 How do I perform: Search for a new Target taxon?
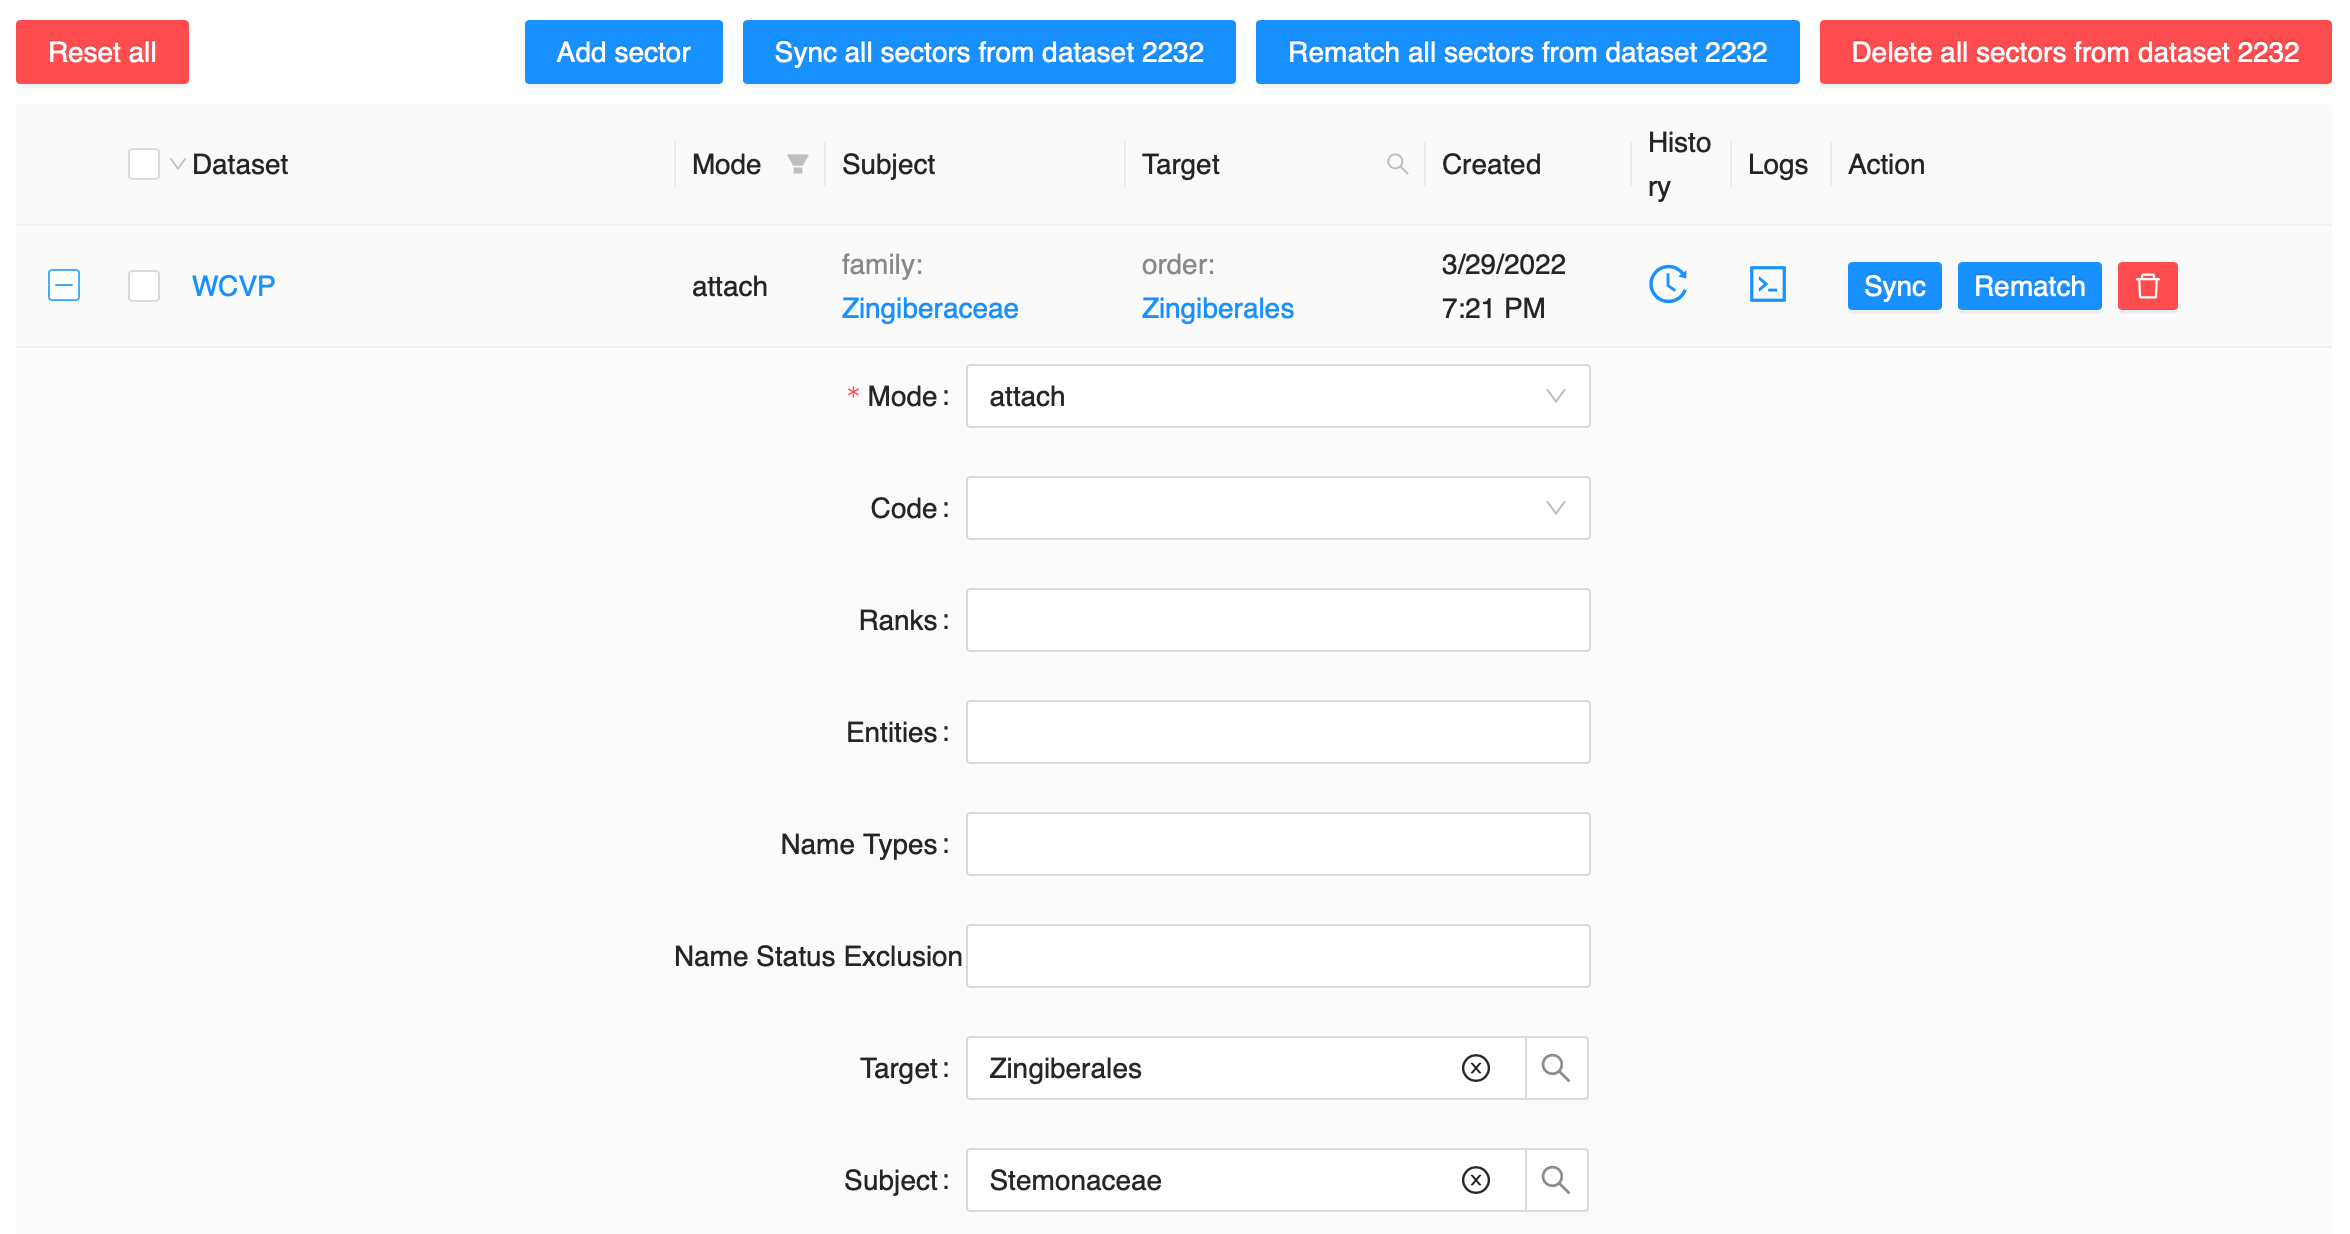pos(1556,1068)
